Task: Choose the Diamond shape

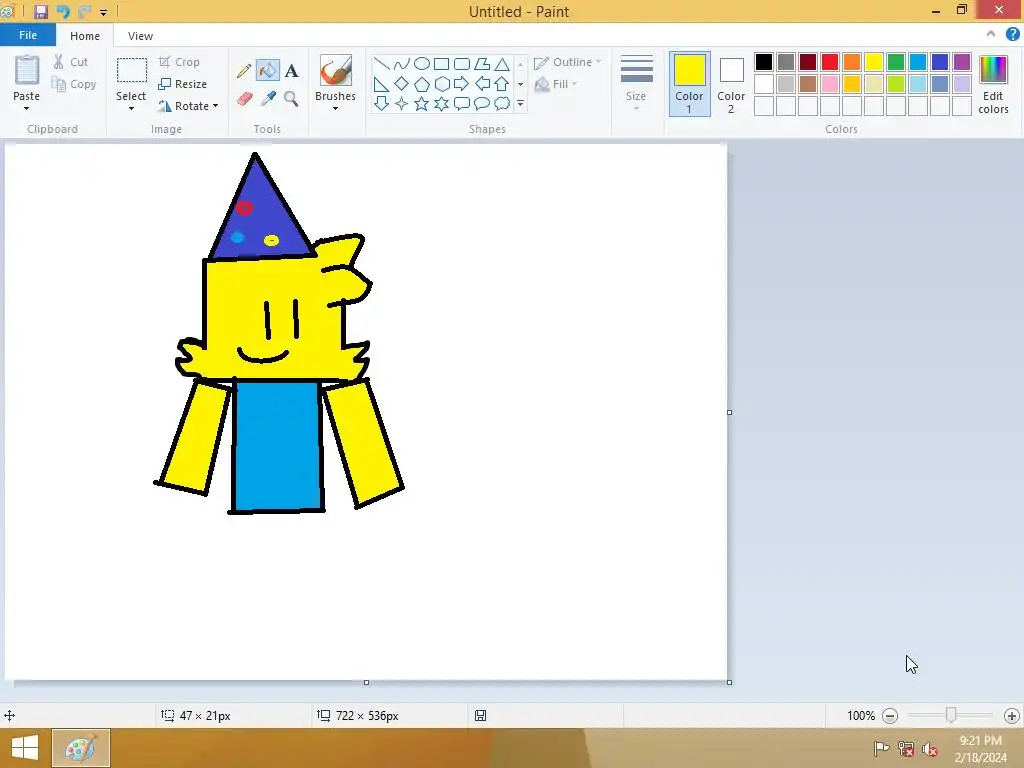Action: pyautogui.click(x=402, y=84)
